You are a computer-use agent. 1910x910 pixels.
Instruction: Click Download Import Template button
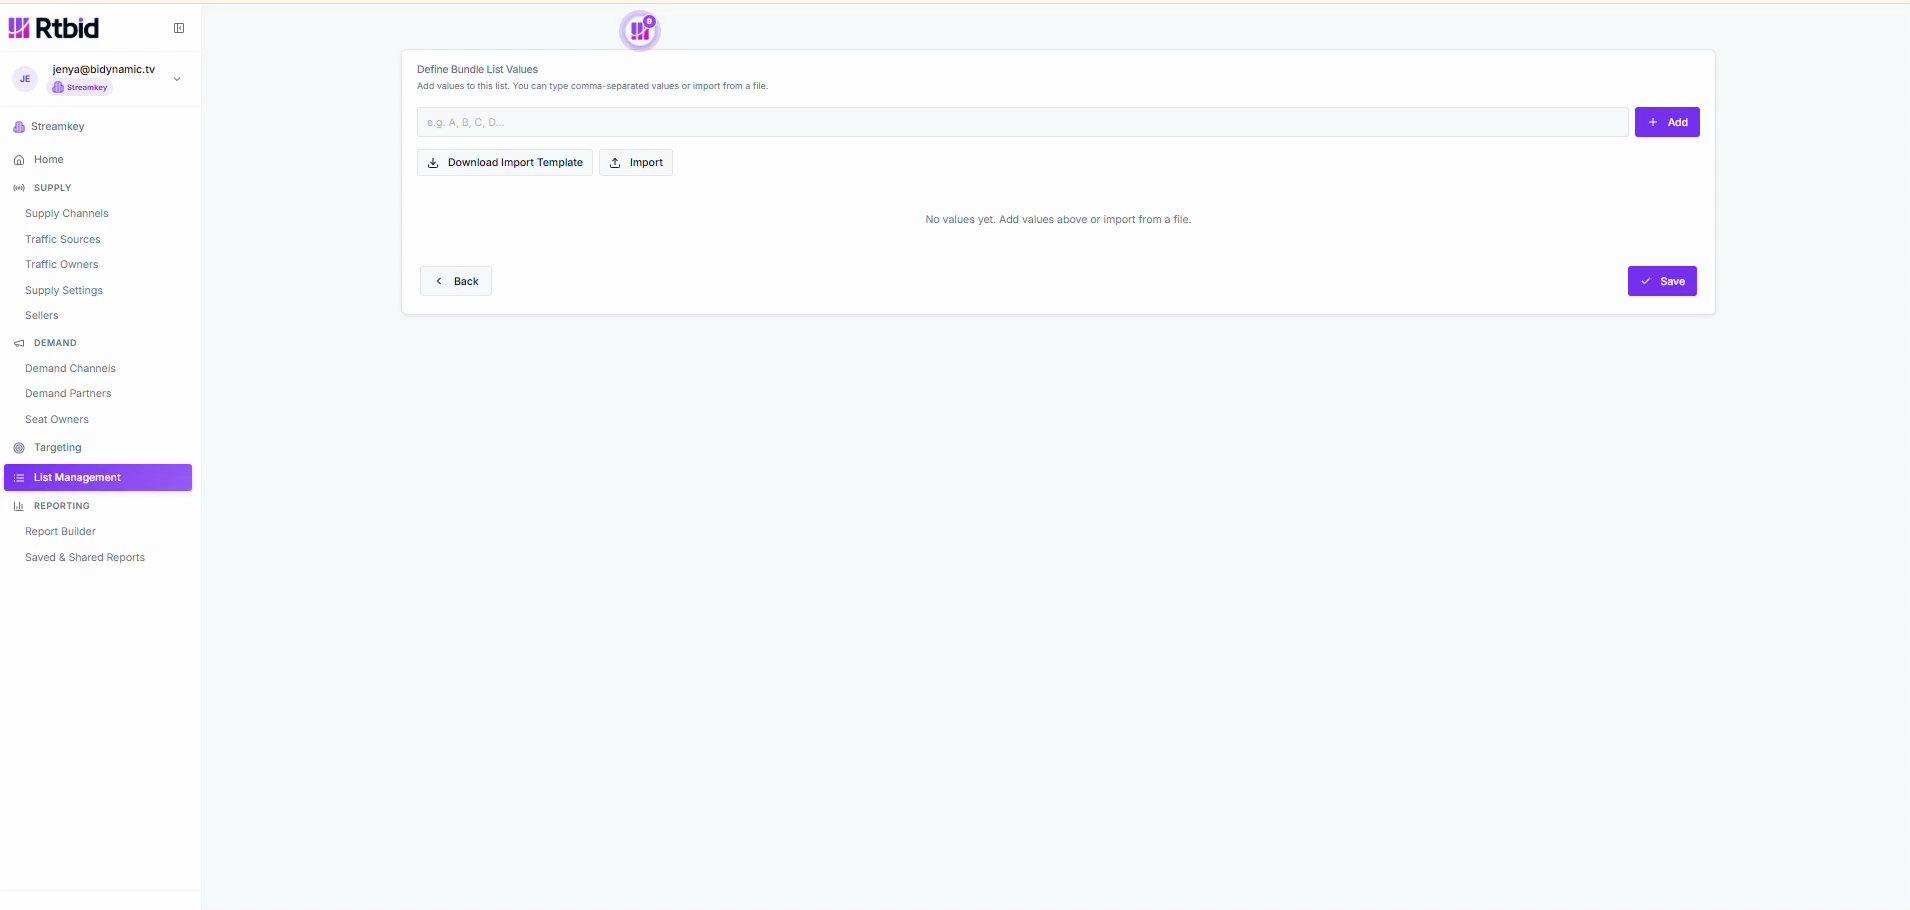click(505, 163)
